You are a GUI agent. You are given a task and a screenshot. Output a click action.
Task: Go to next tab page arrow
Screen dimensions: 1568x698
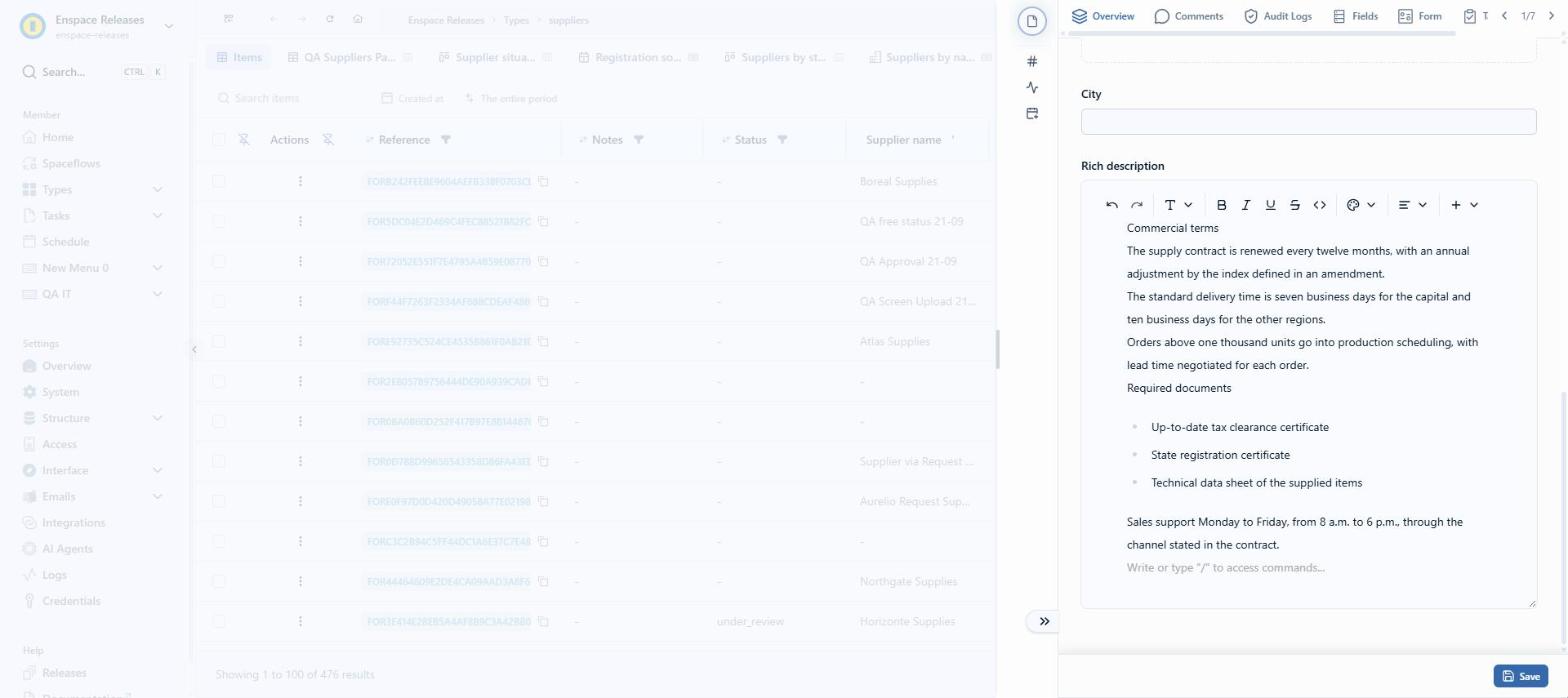(1551, 16)
